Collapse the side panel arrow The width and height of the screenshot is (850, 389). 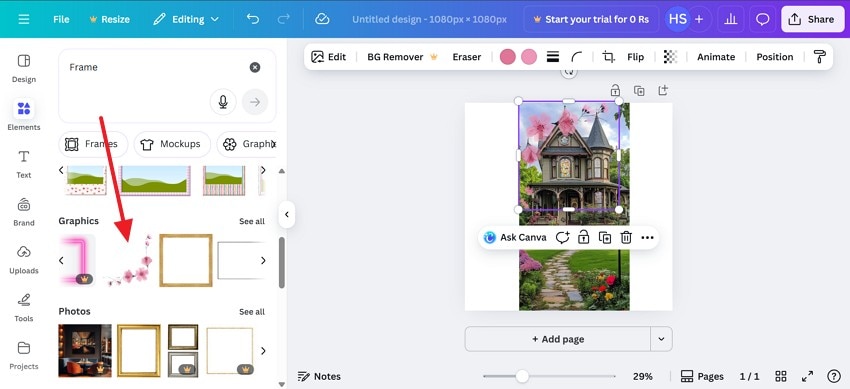(x=287, y=215)
